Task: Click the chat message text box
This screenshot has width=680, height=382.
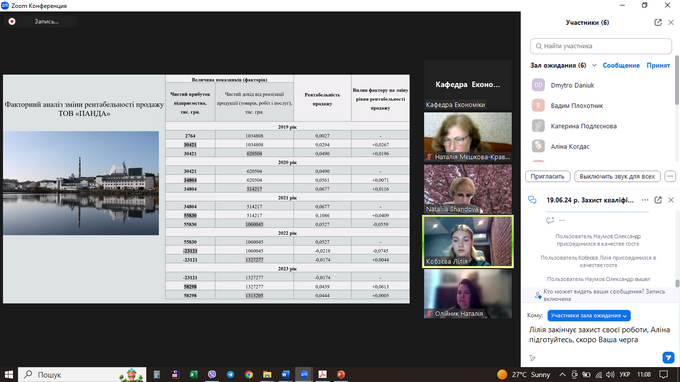Action: (600, 335)
